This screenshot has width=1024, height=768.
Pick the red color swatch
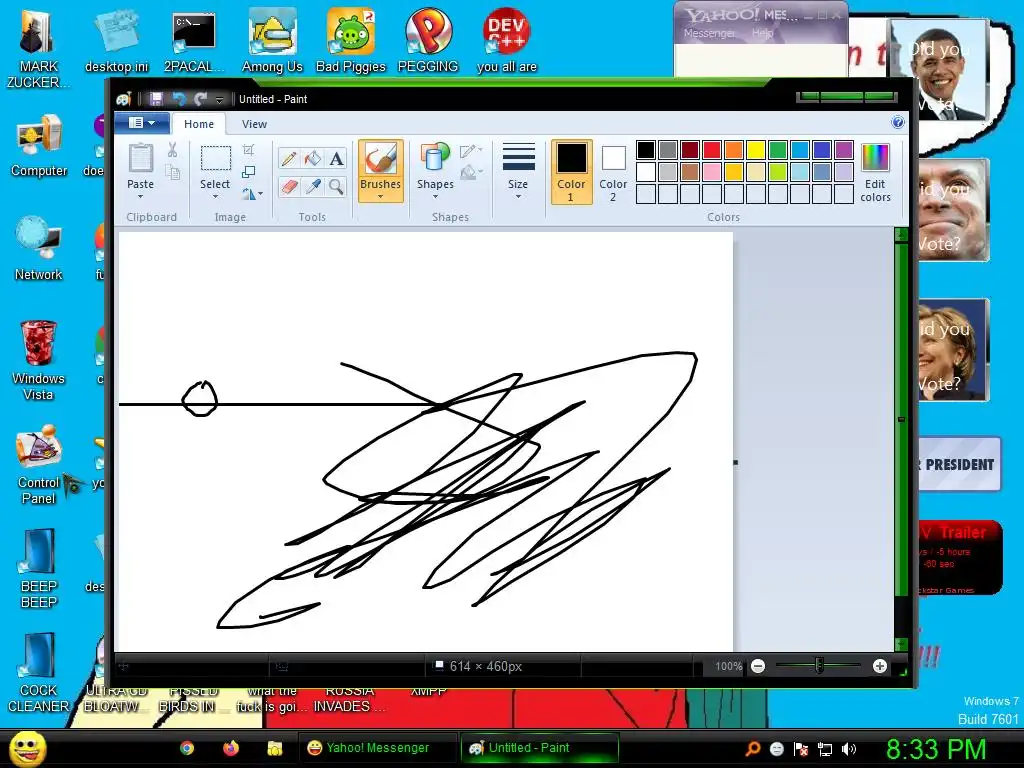tap(712, 150)
